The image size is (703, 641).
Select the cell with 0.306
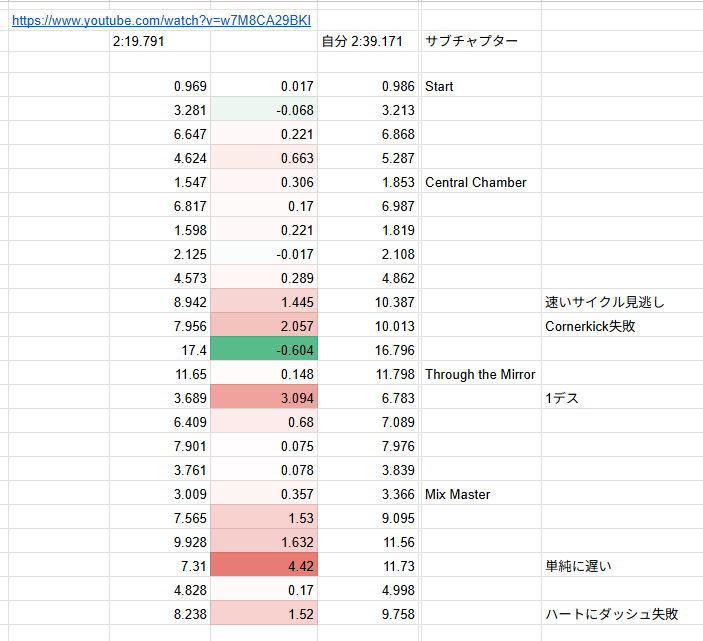(x=264, y=182)
